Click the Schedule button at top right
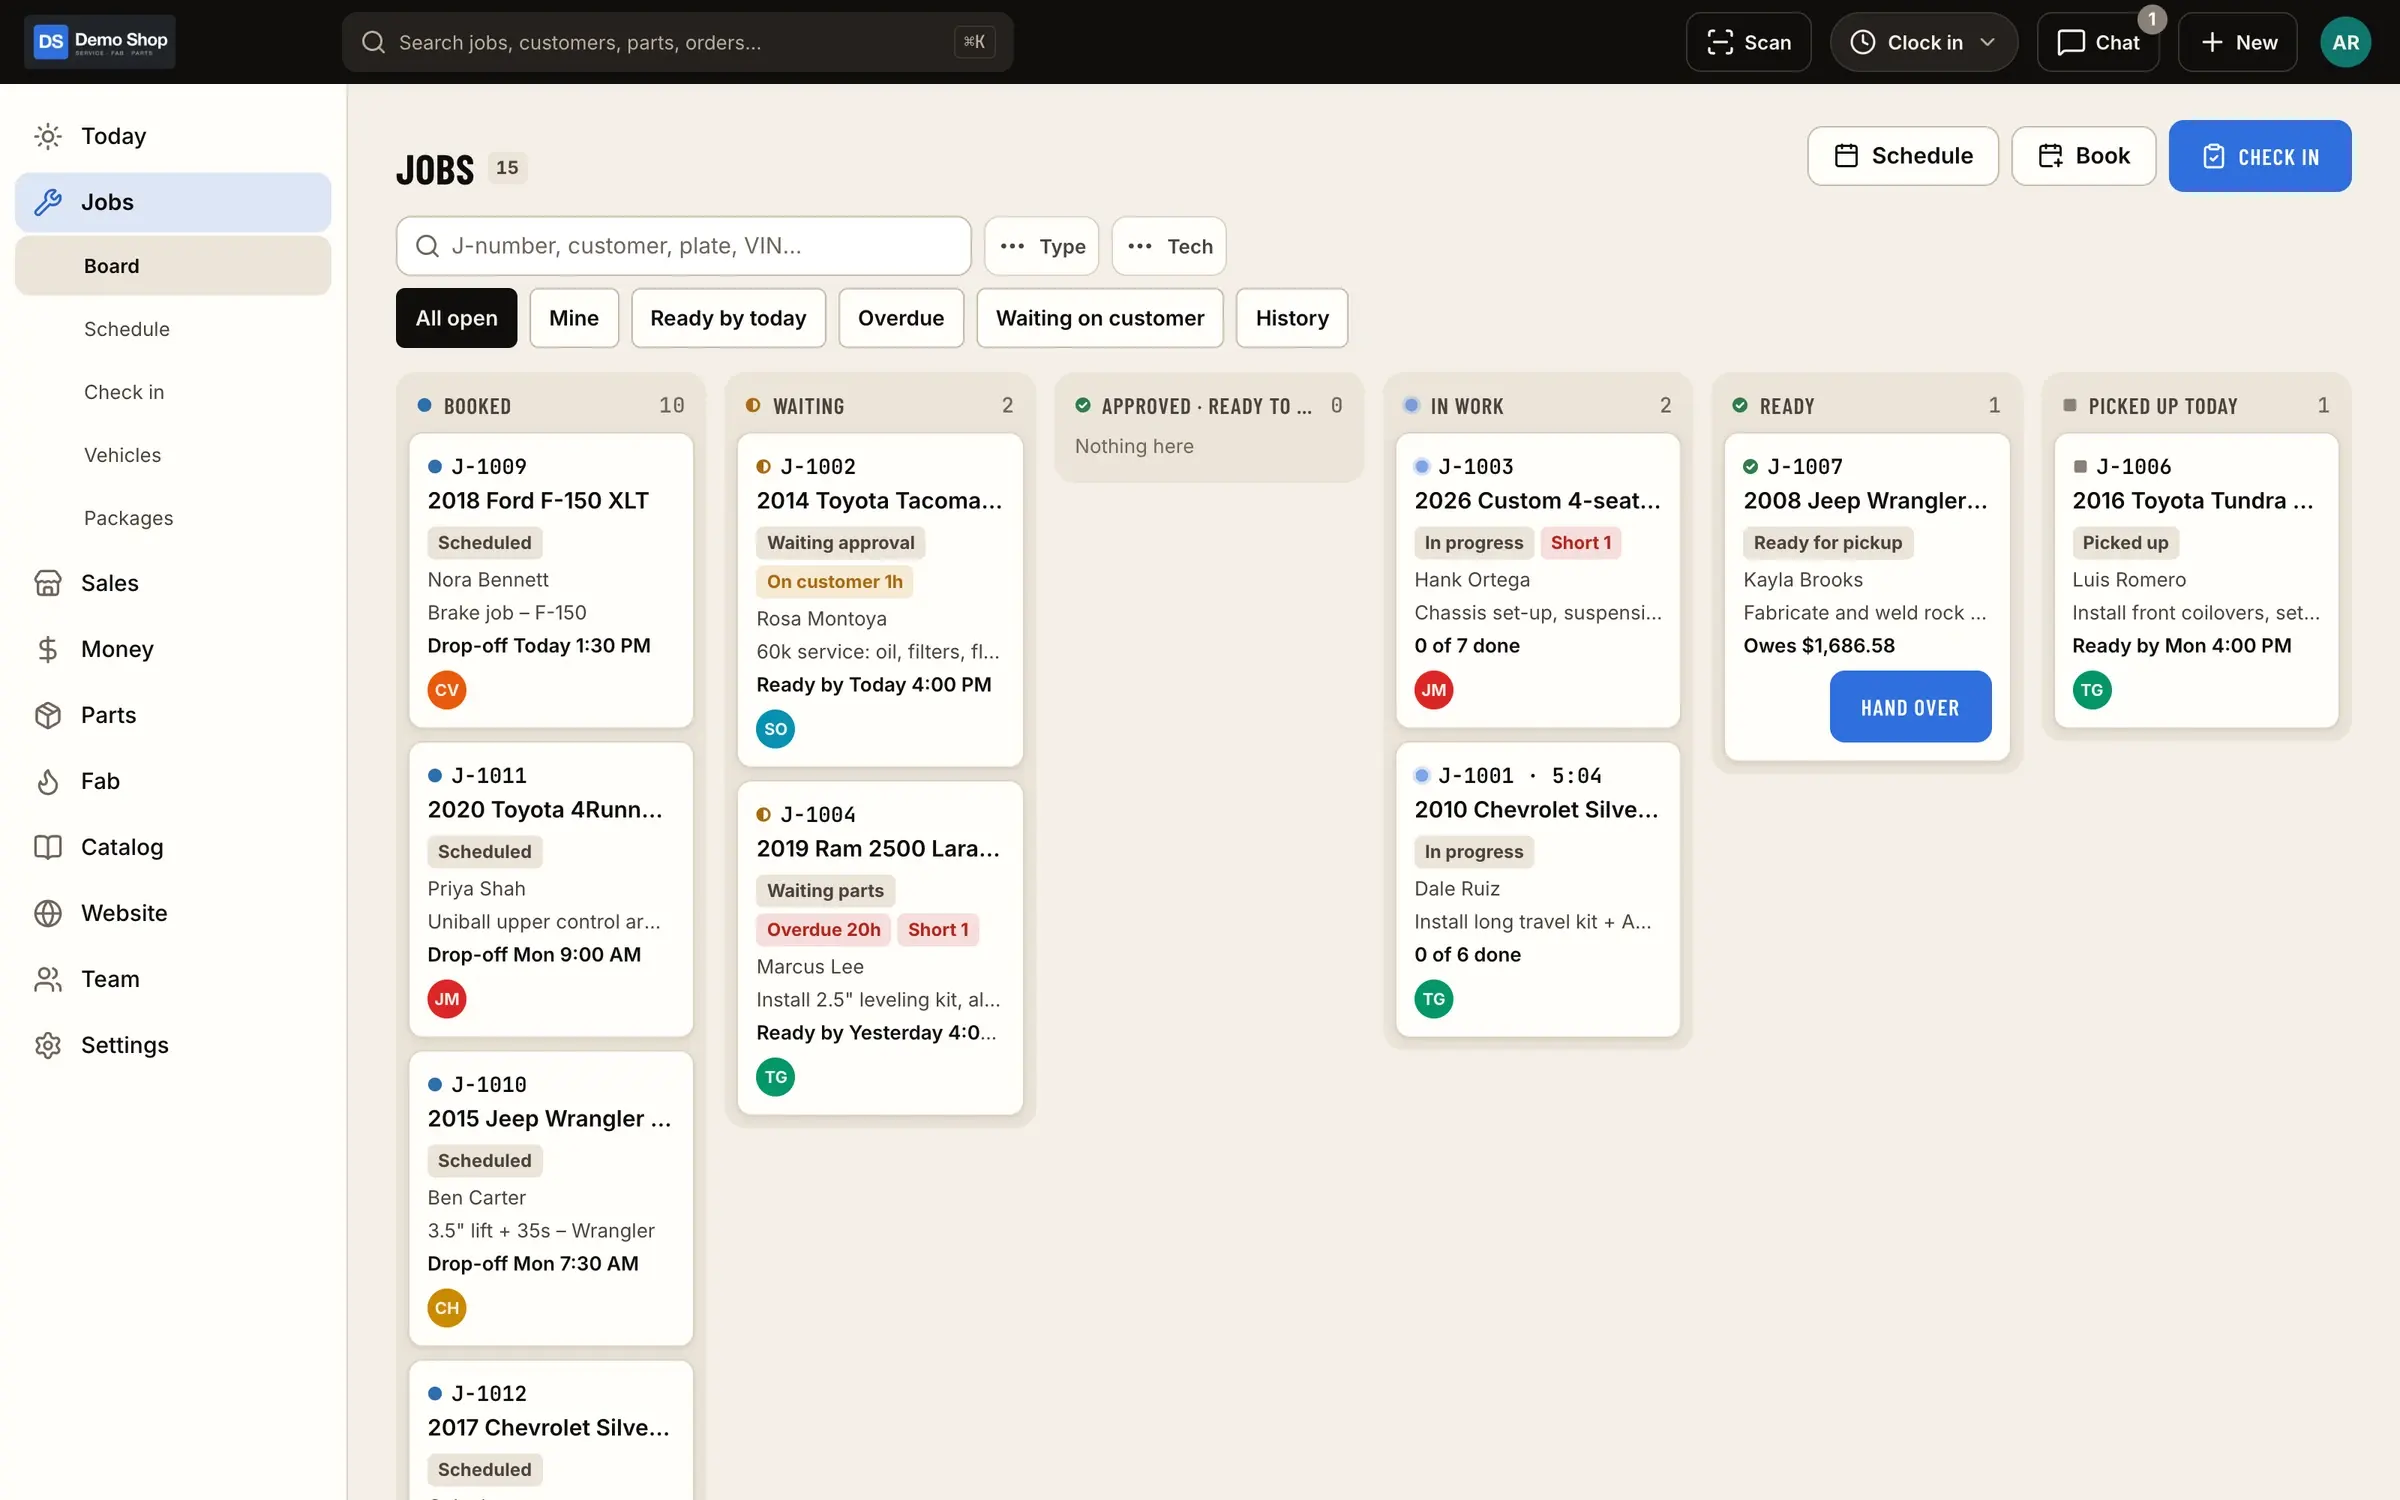This screenshot has width=2400, height=1500. click(x=1903, y=156)
